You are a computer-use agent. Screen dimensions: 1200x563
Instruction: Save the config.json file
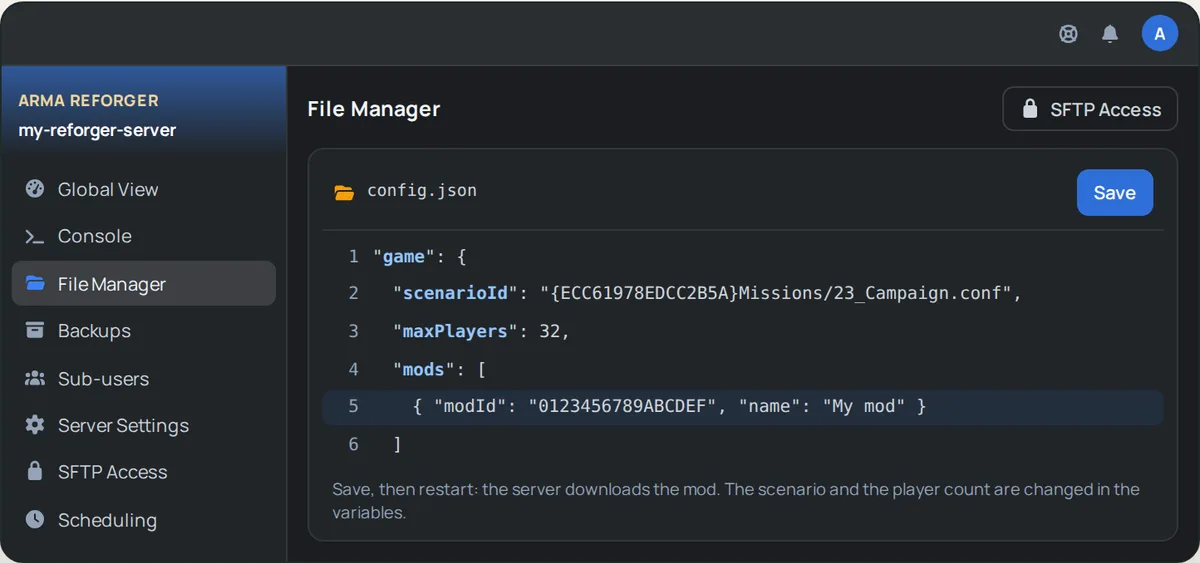pyautogui.click(x=1115, y=193)
